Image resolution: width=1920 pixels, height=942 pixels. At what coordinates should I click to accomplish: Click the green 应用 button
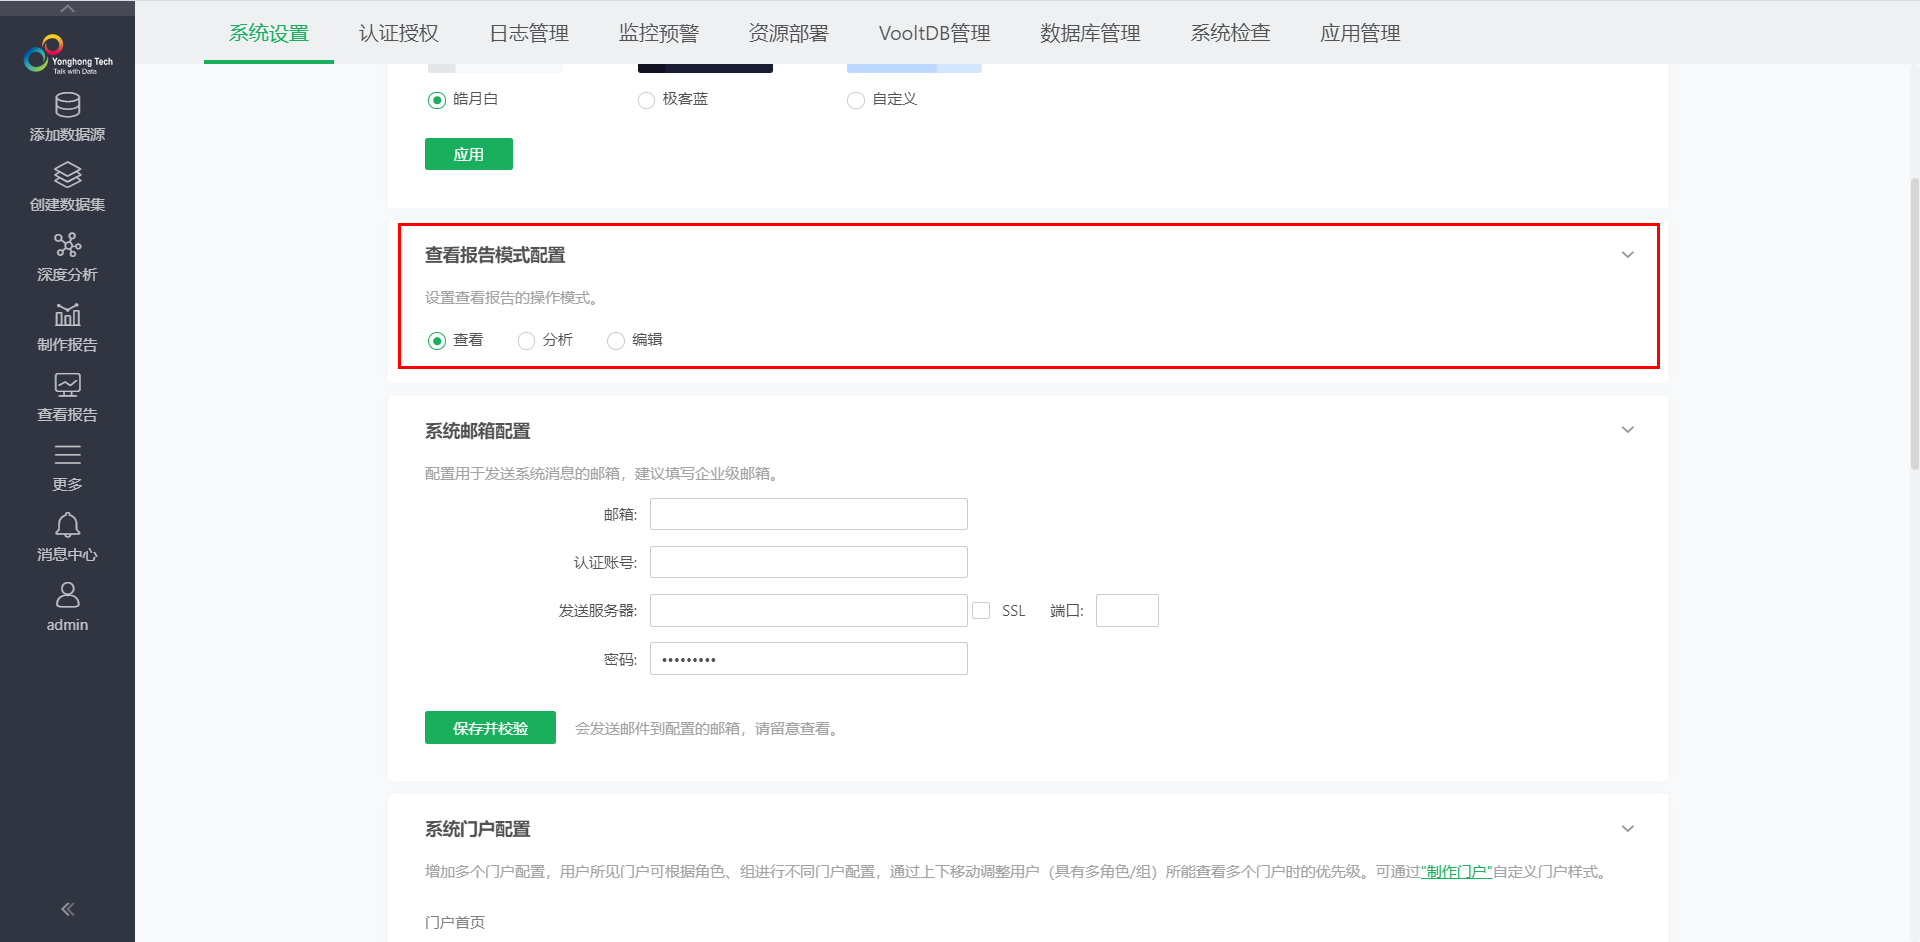pyautogui.click(x=469, y=154)
